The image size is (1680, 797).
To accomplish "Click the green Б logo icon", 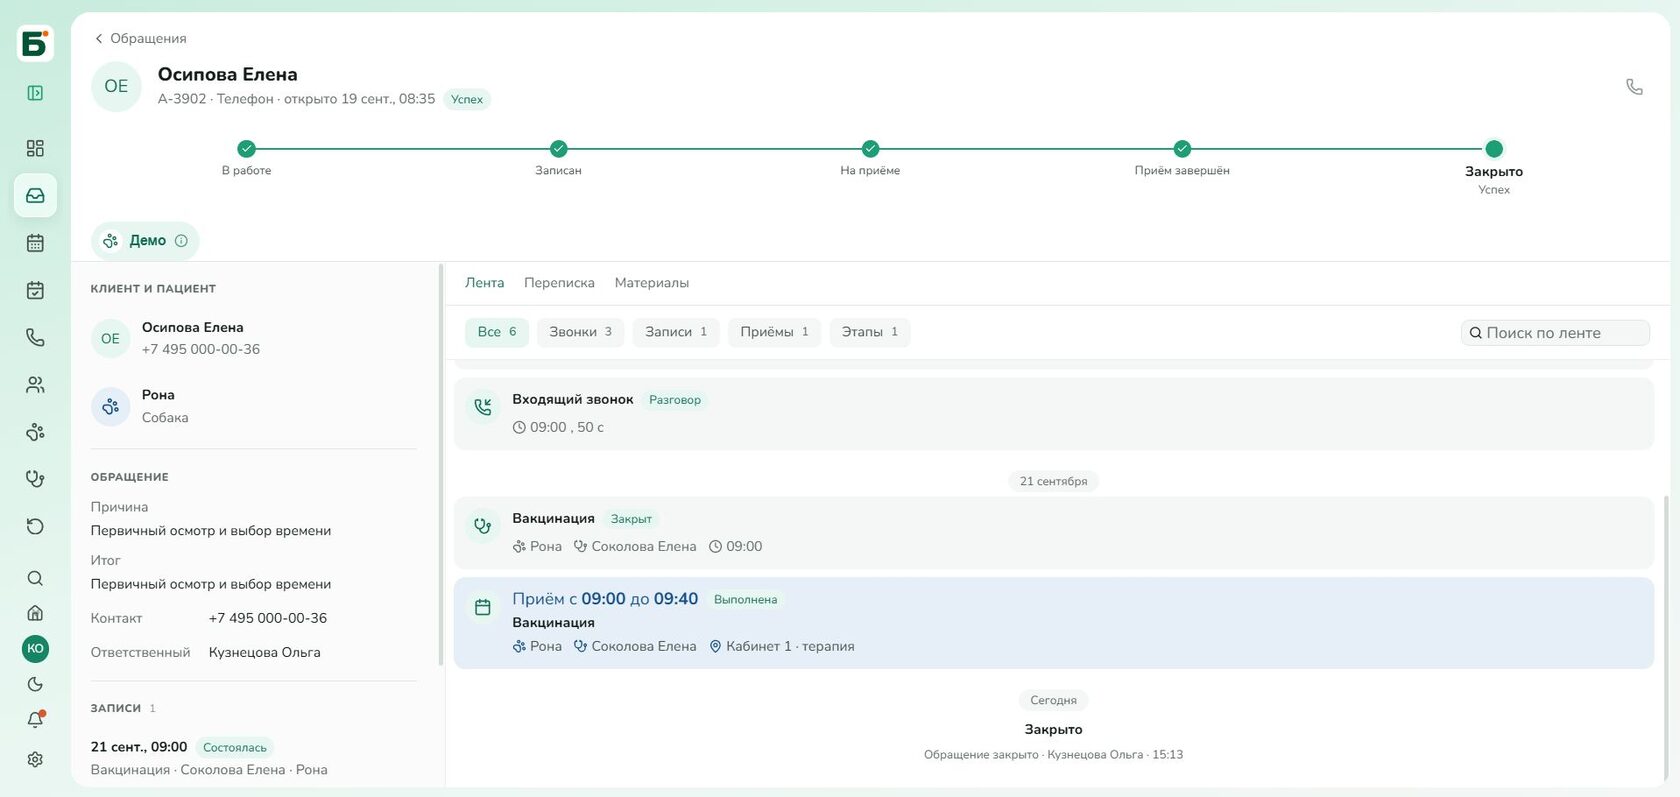I will tap(35, 44).
